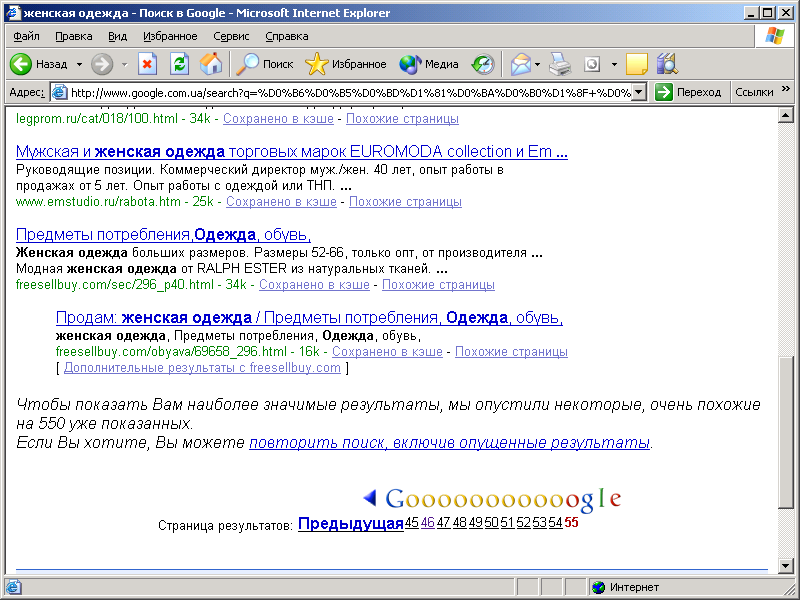Click the Windows flag logo

(x=774, y=36)
